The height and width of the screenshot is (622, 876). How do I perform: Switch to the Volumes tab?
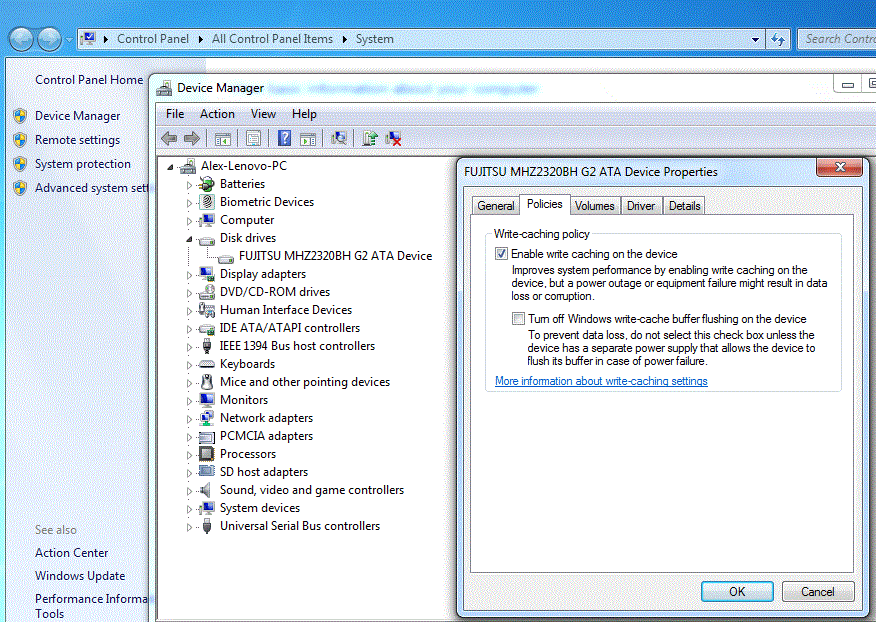594,206
